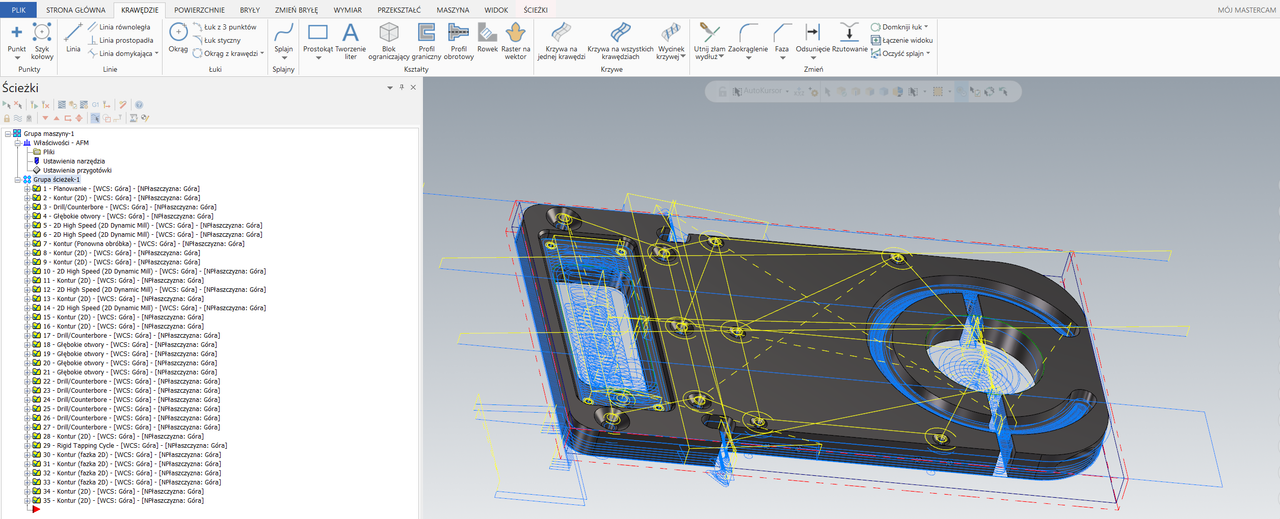Activate the Linia line tool
The height and width of the screenshot is (519, 1280).
(73, 36)
